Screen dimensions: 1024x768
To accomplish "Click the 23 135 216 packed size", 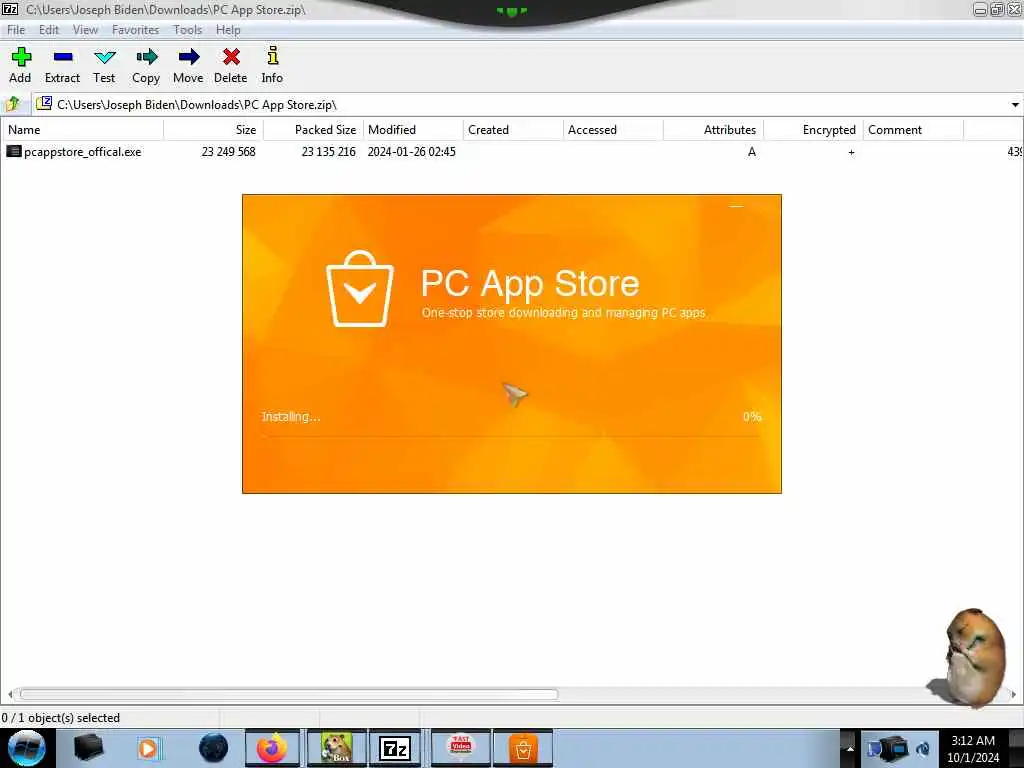I will (x=328, y=152).
